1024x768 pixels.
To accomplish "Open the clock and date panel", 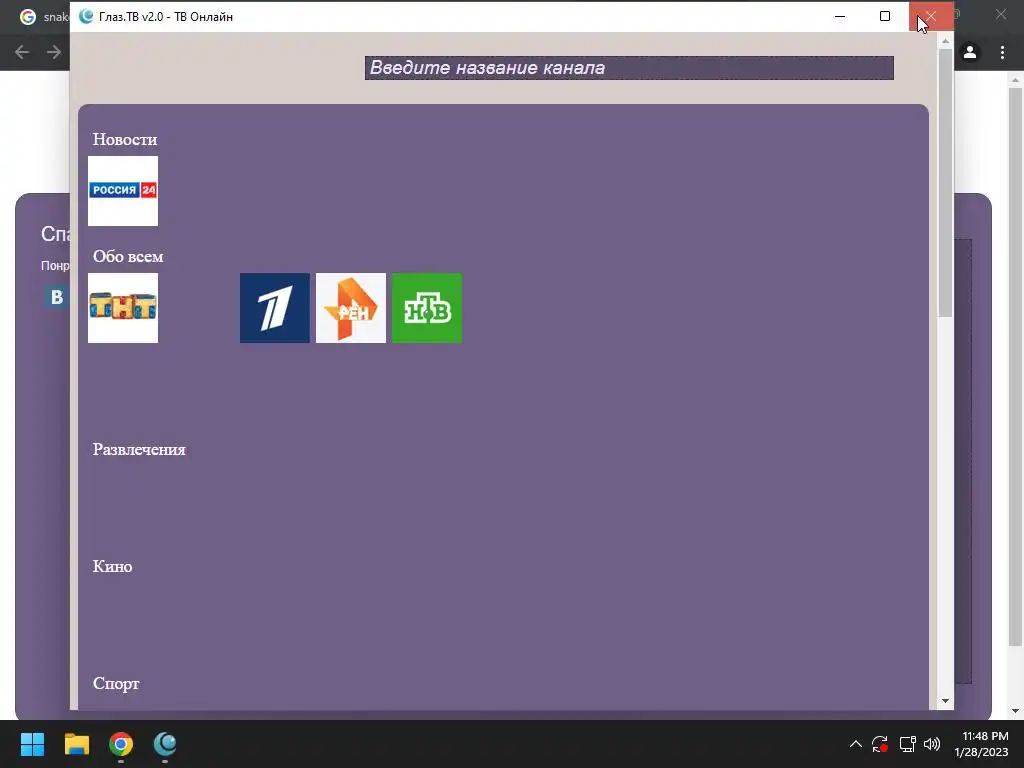I will coord(982,744).
